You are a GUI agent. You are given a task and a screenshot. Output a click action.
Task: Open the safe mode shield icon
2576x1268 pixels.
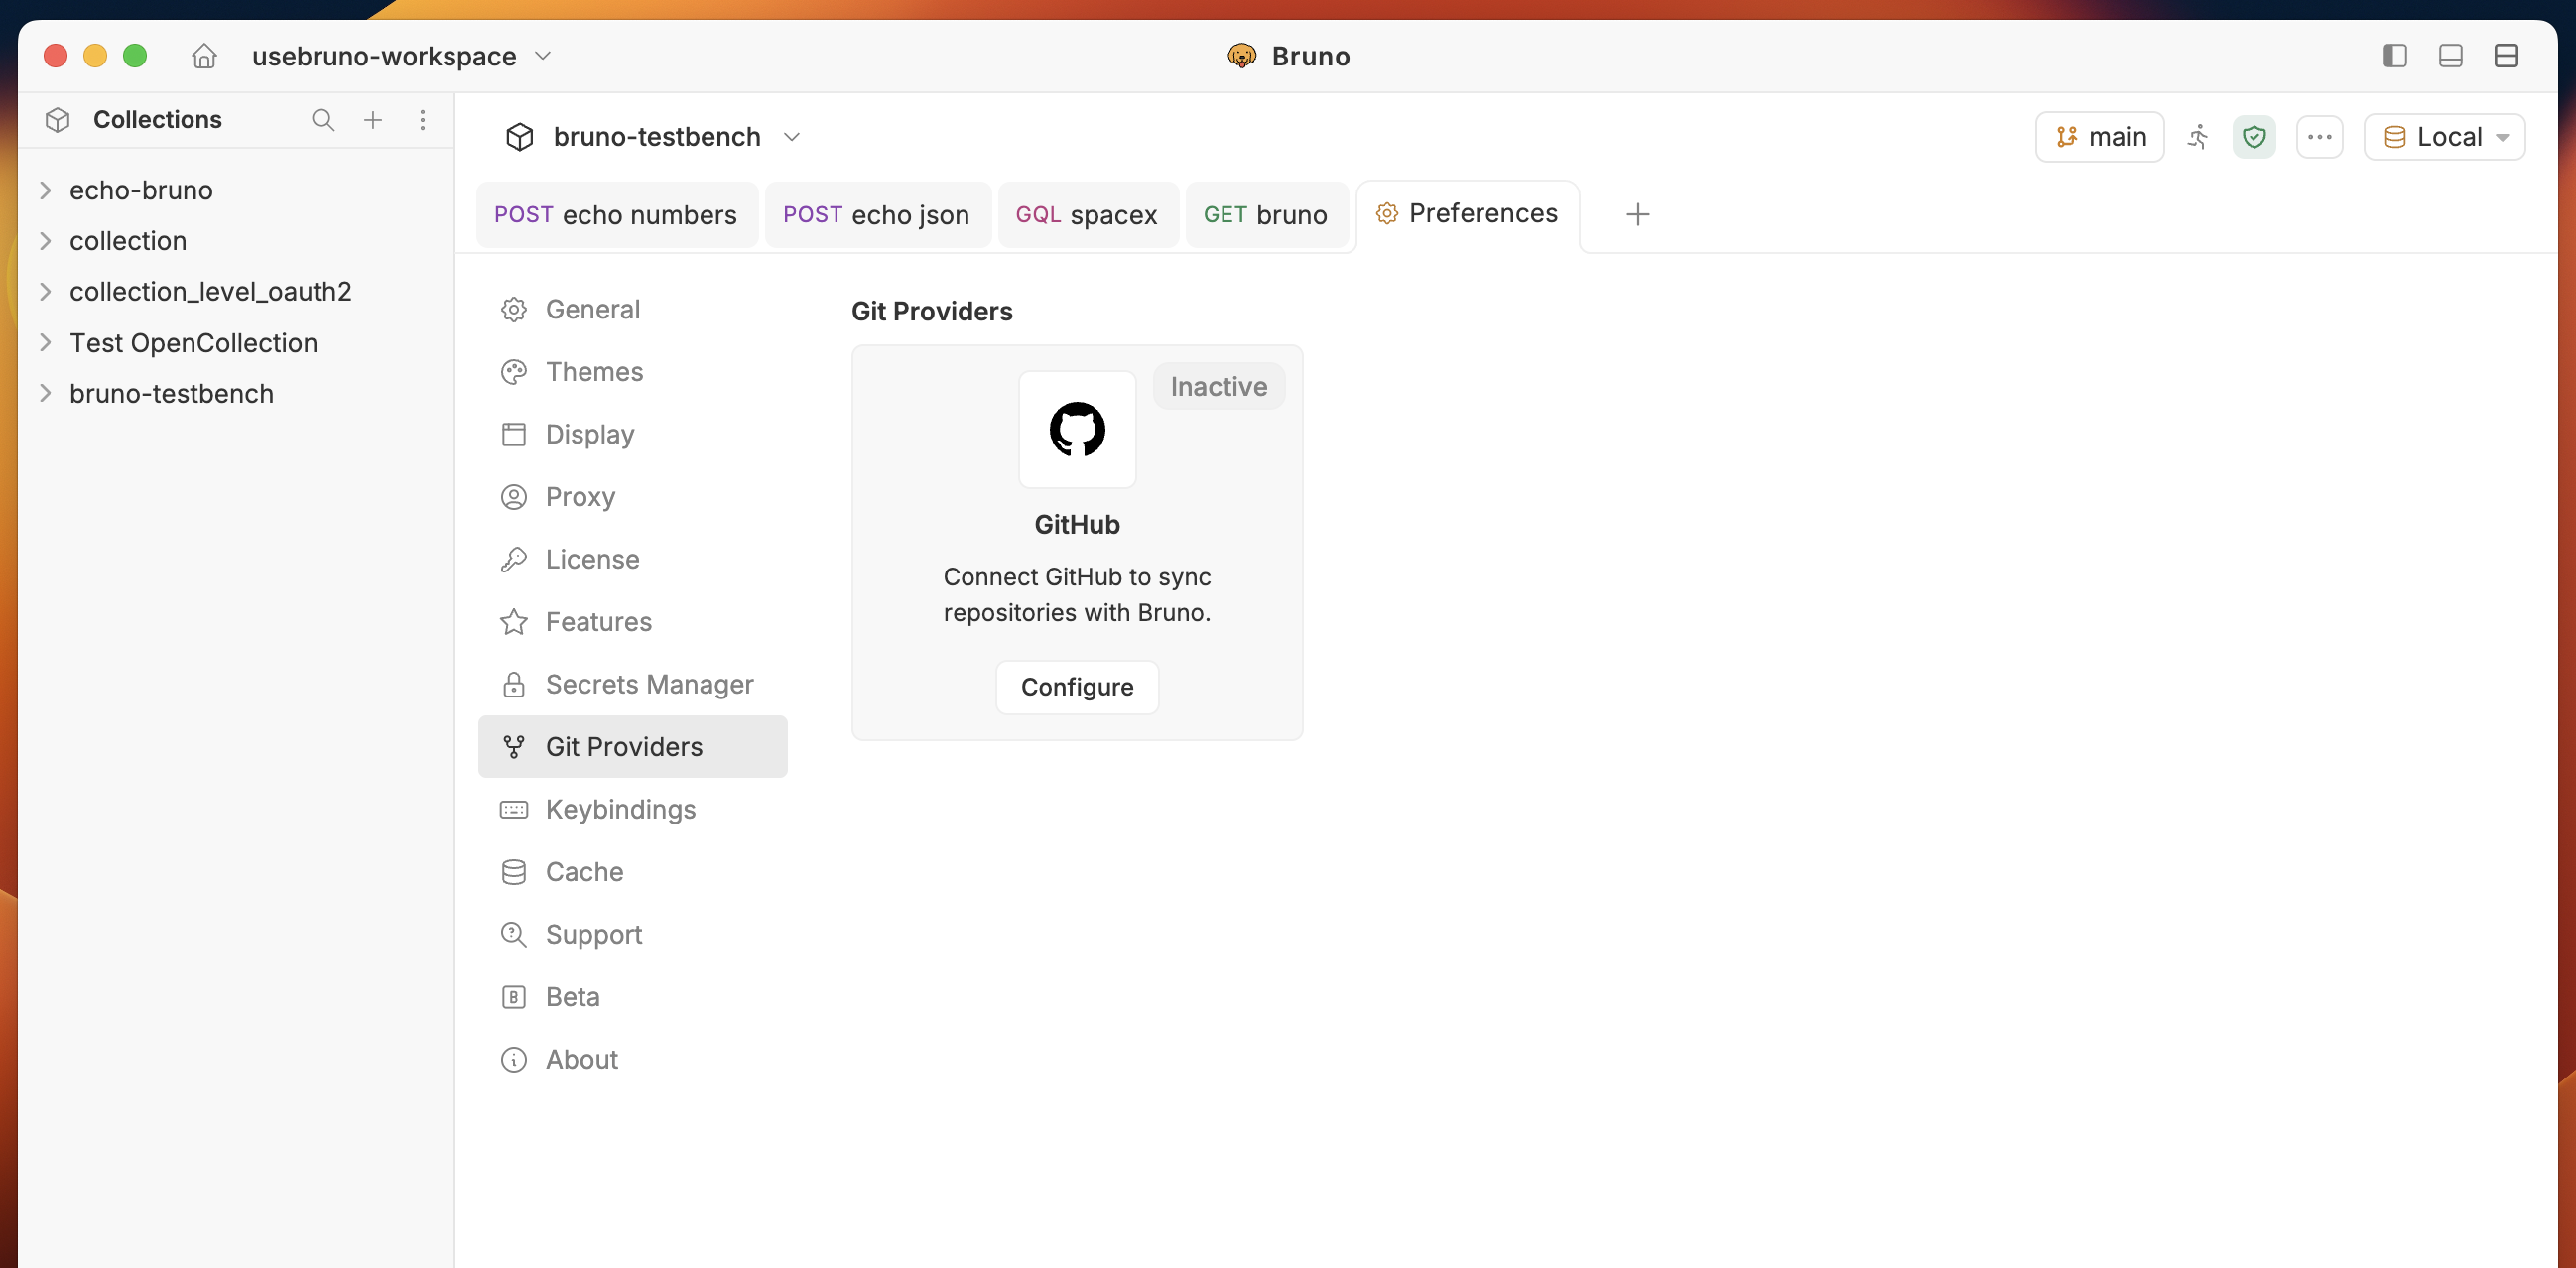coord(2255,137)
